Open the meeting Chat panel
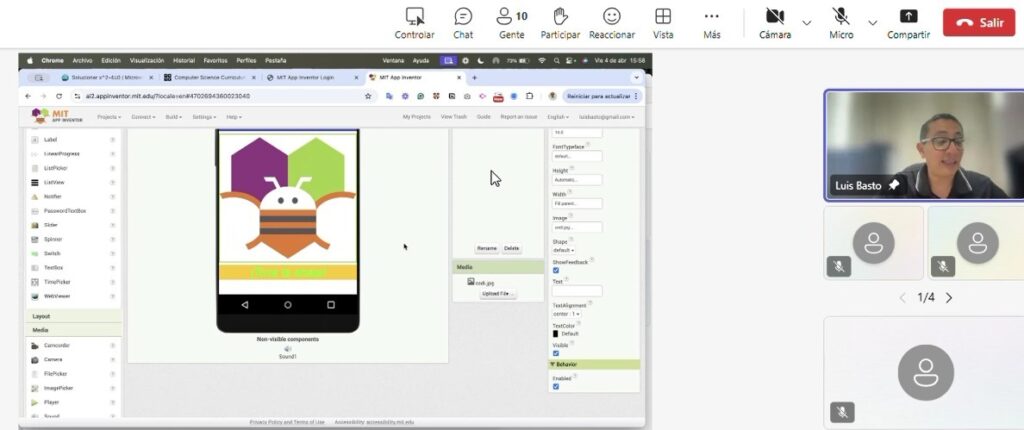The height and width of the screenshot is (430, 1024). point(463,24)
